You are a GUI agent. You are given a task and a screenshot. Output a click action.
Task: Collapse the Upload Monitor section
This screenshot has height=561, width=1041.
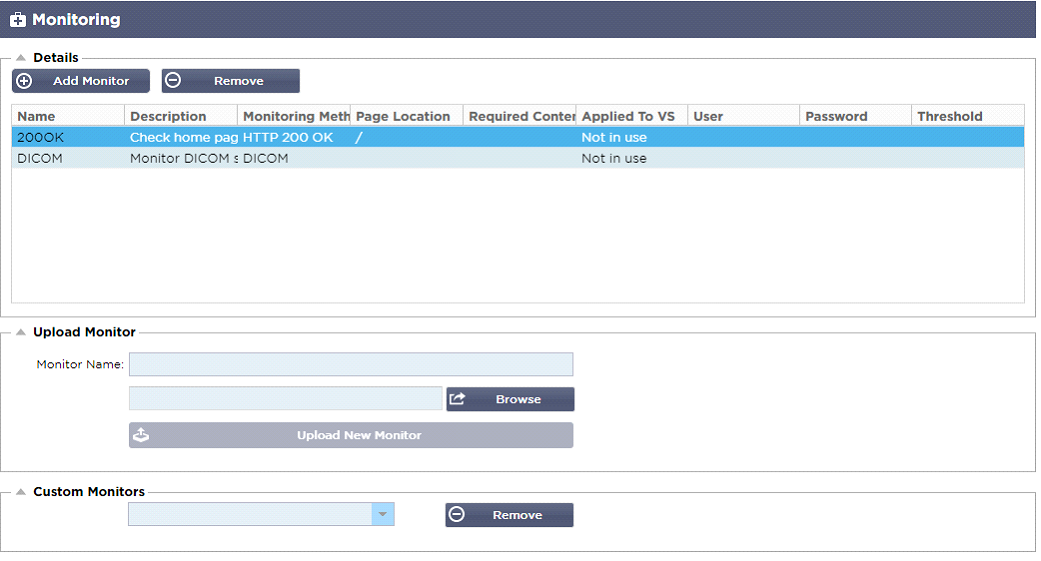(x=20, y=332)
